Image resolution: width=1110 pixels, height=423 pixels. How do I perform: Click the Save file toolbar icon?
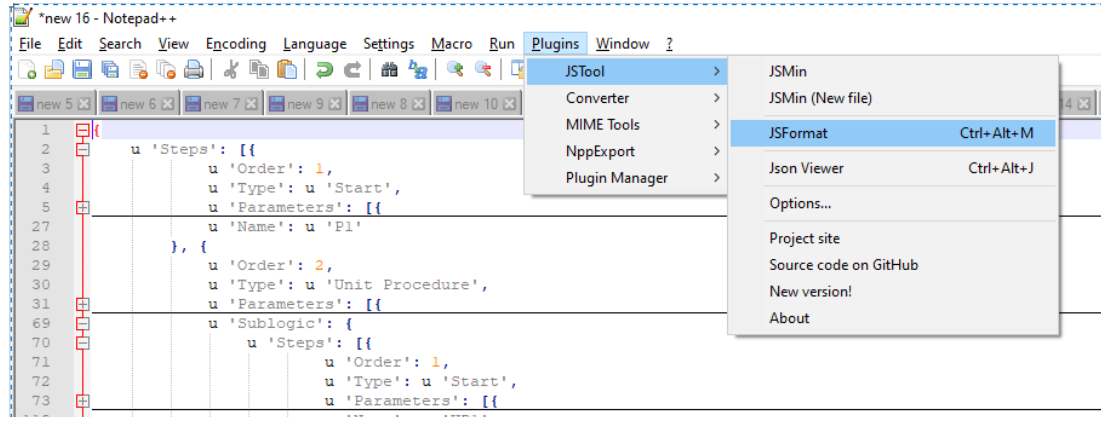[82, 69]
